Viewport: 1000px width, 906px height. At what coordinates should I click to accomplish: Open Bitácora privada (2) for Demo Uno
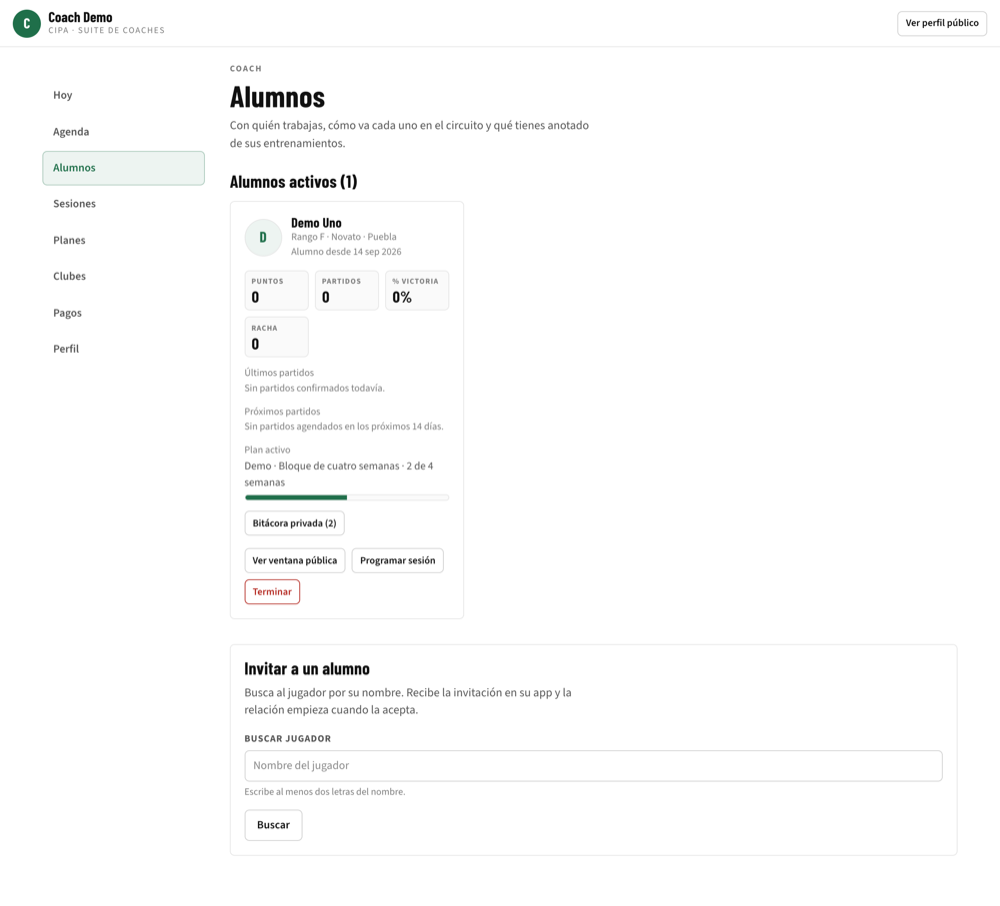(x=295, y=523)
